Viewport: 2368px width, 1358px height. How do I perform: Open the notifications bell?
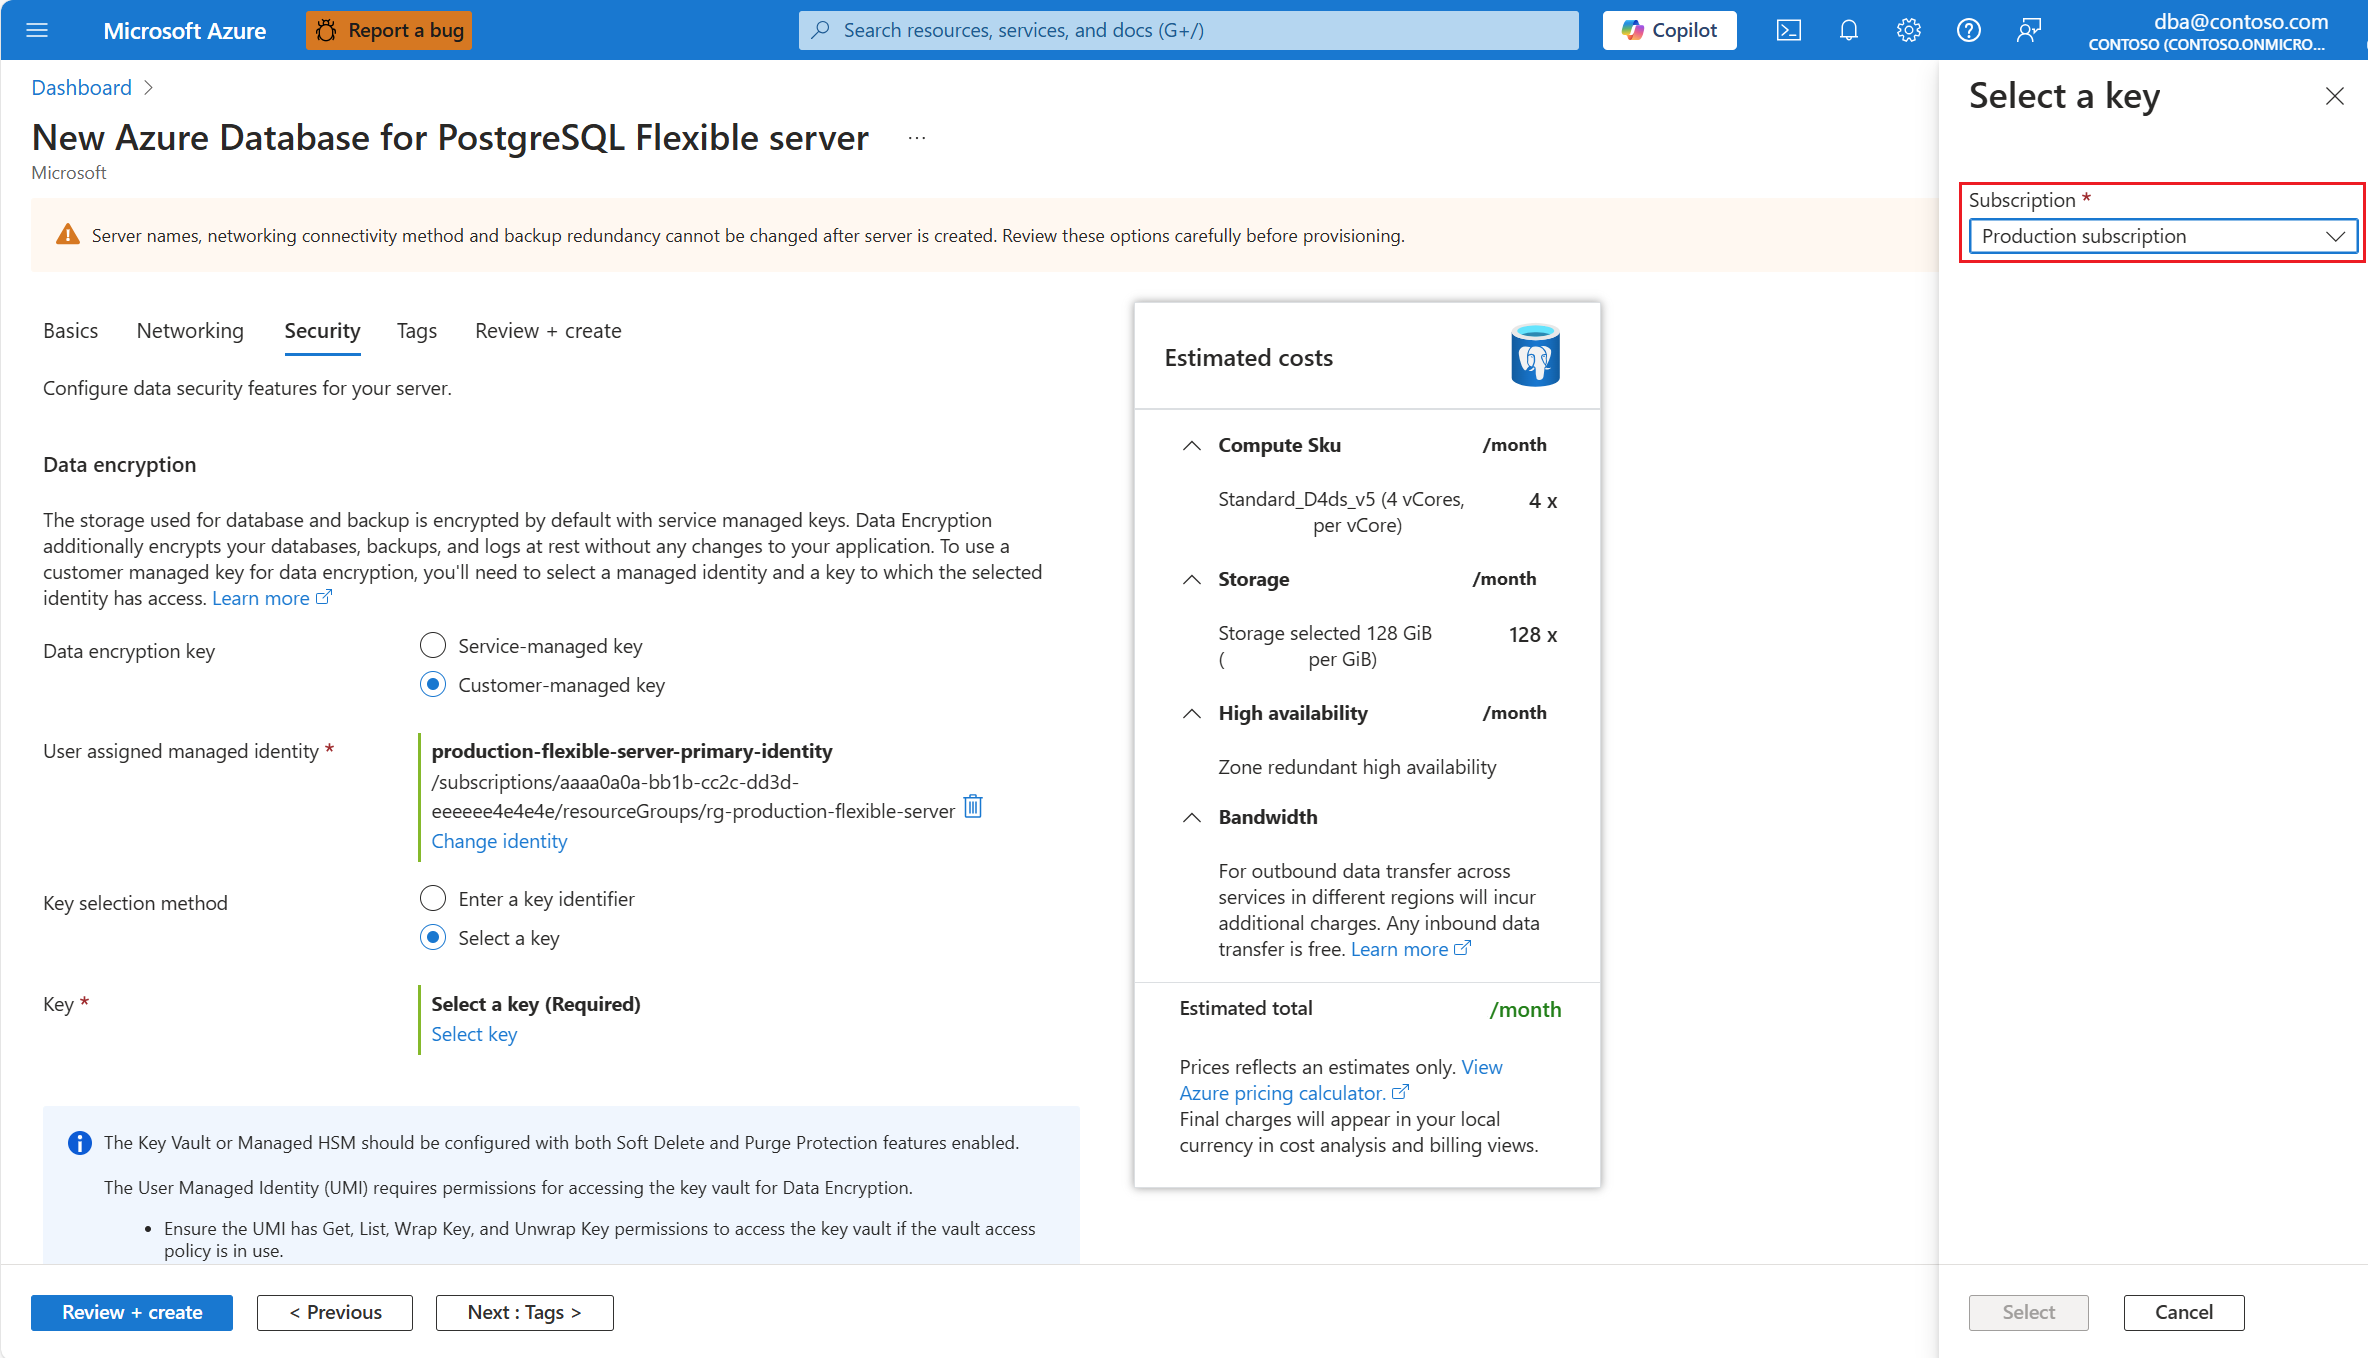click(x=1848, y=30)
